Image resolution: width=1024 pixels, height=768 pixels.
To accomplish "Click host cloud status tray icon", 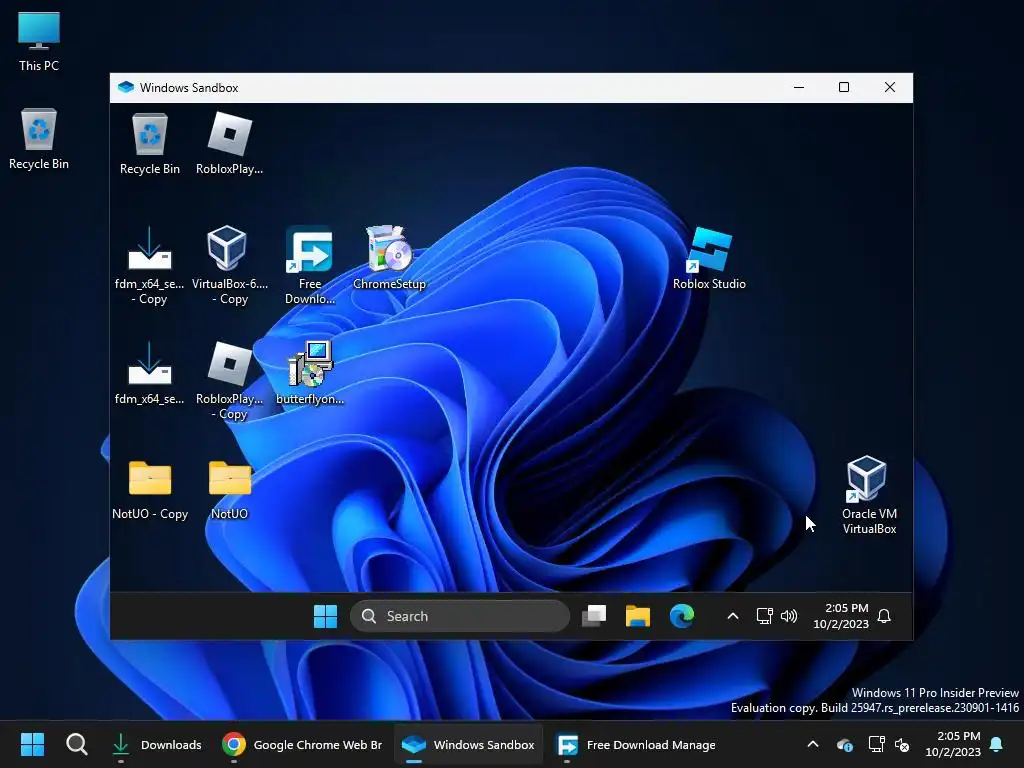I will tap(844, 744).
